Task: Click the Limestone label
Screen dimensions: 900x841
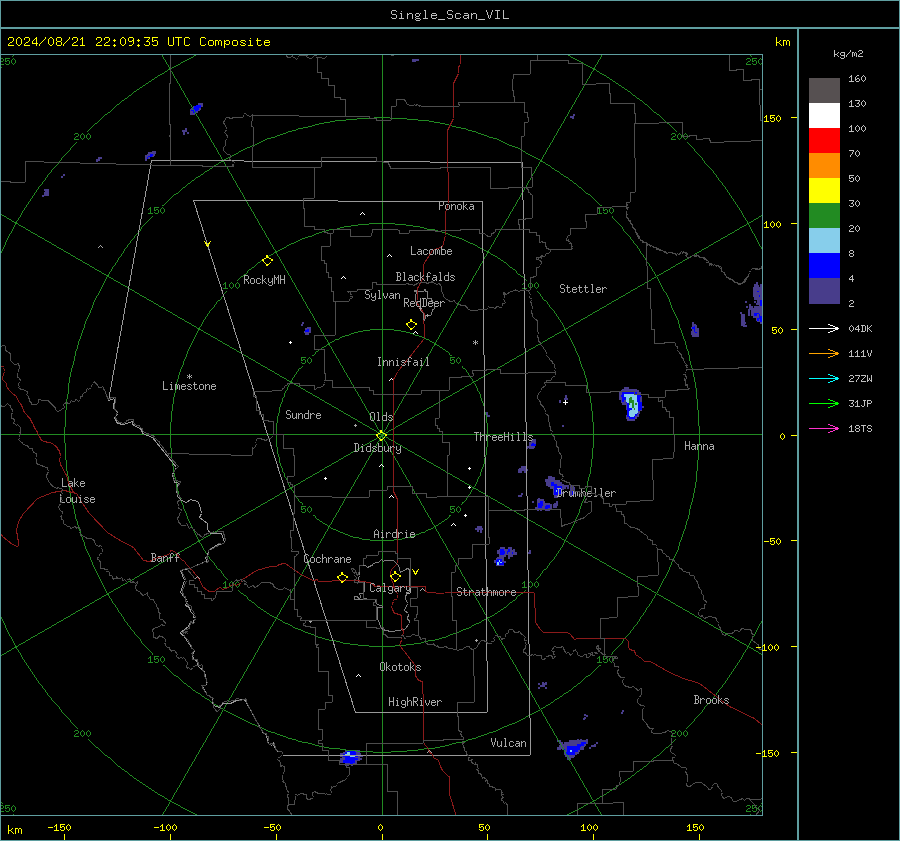Action: (189, 386)
